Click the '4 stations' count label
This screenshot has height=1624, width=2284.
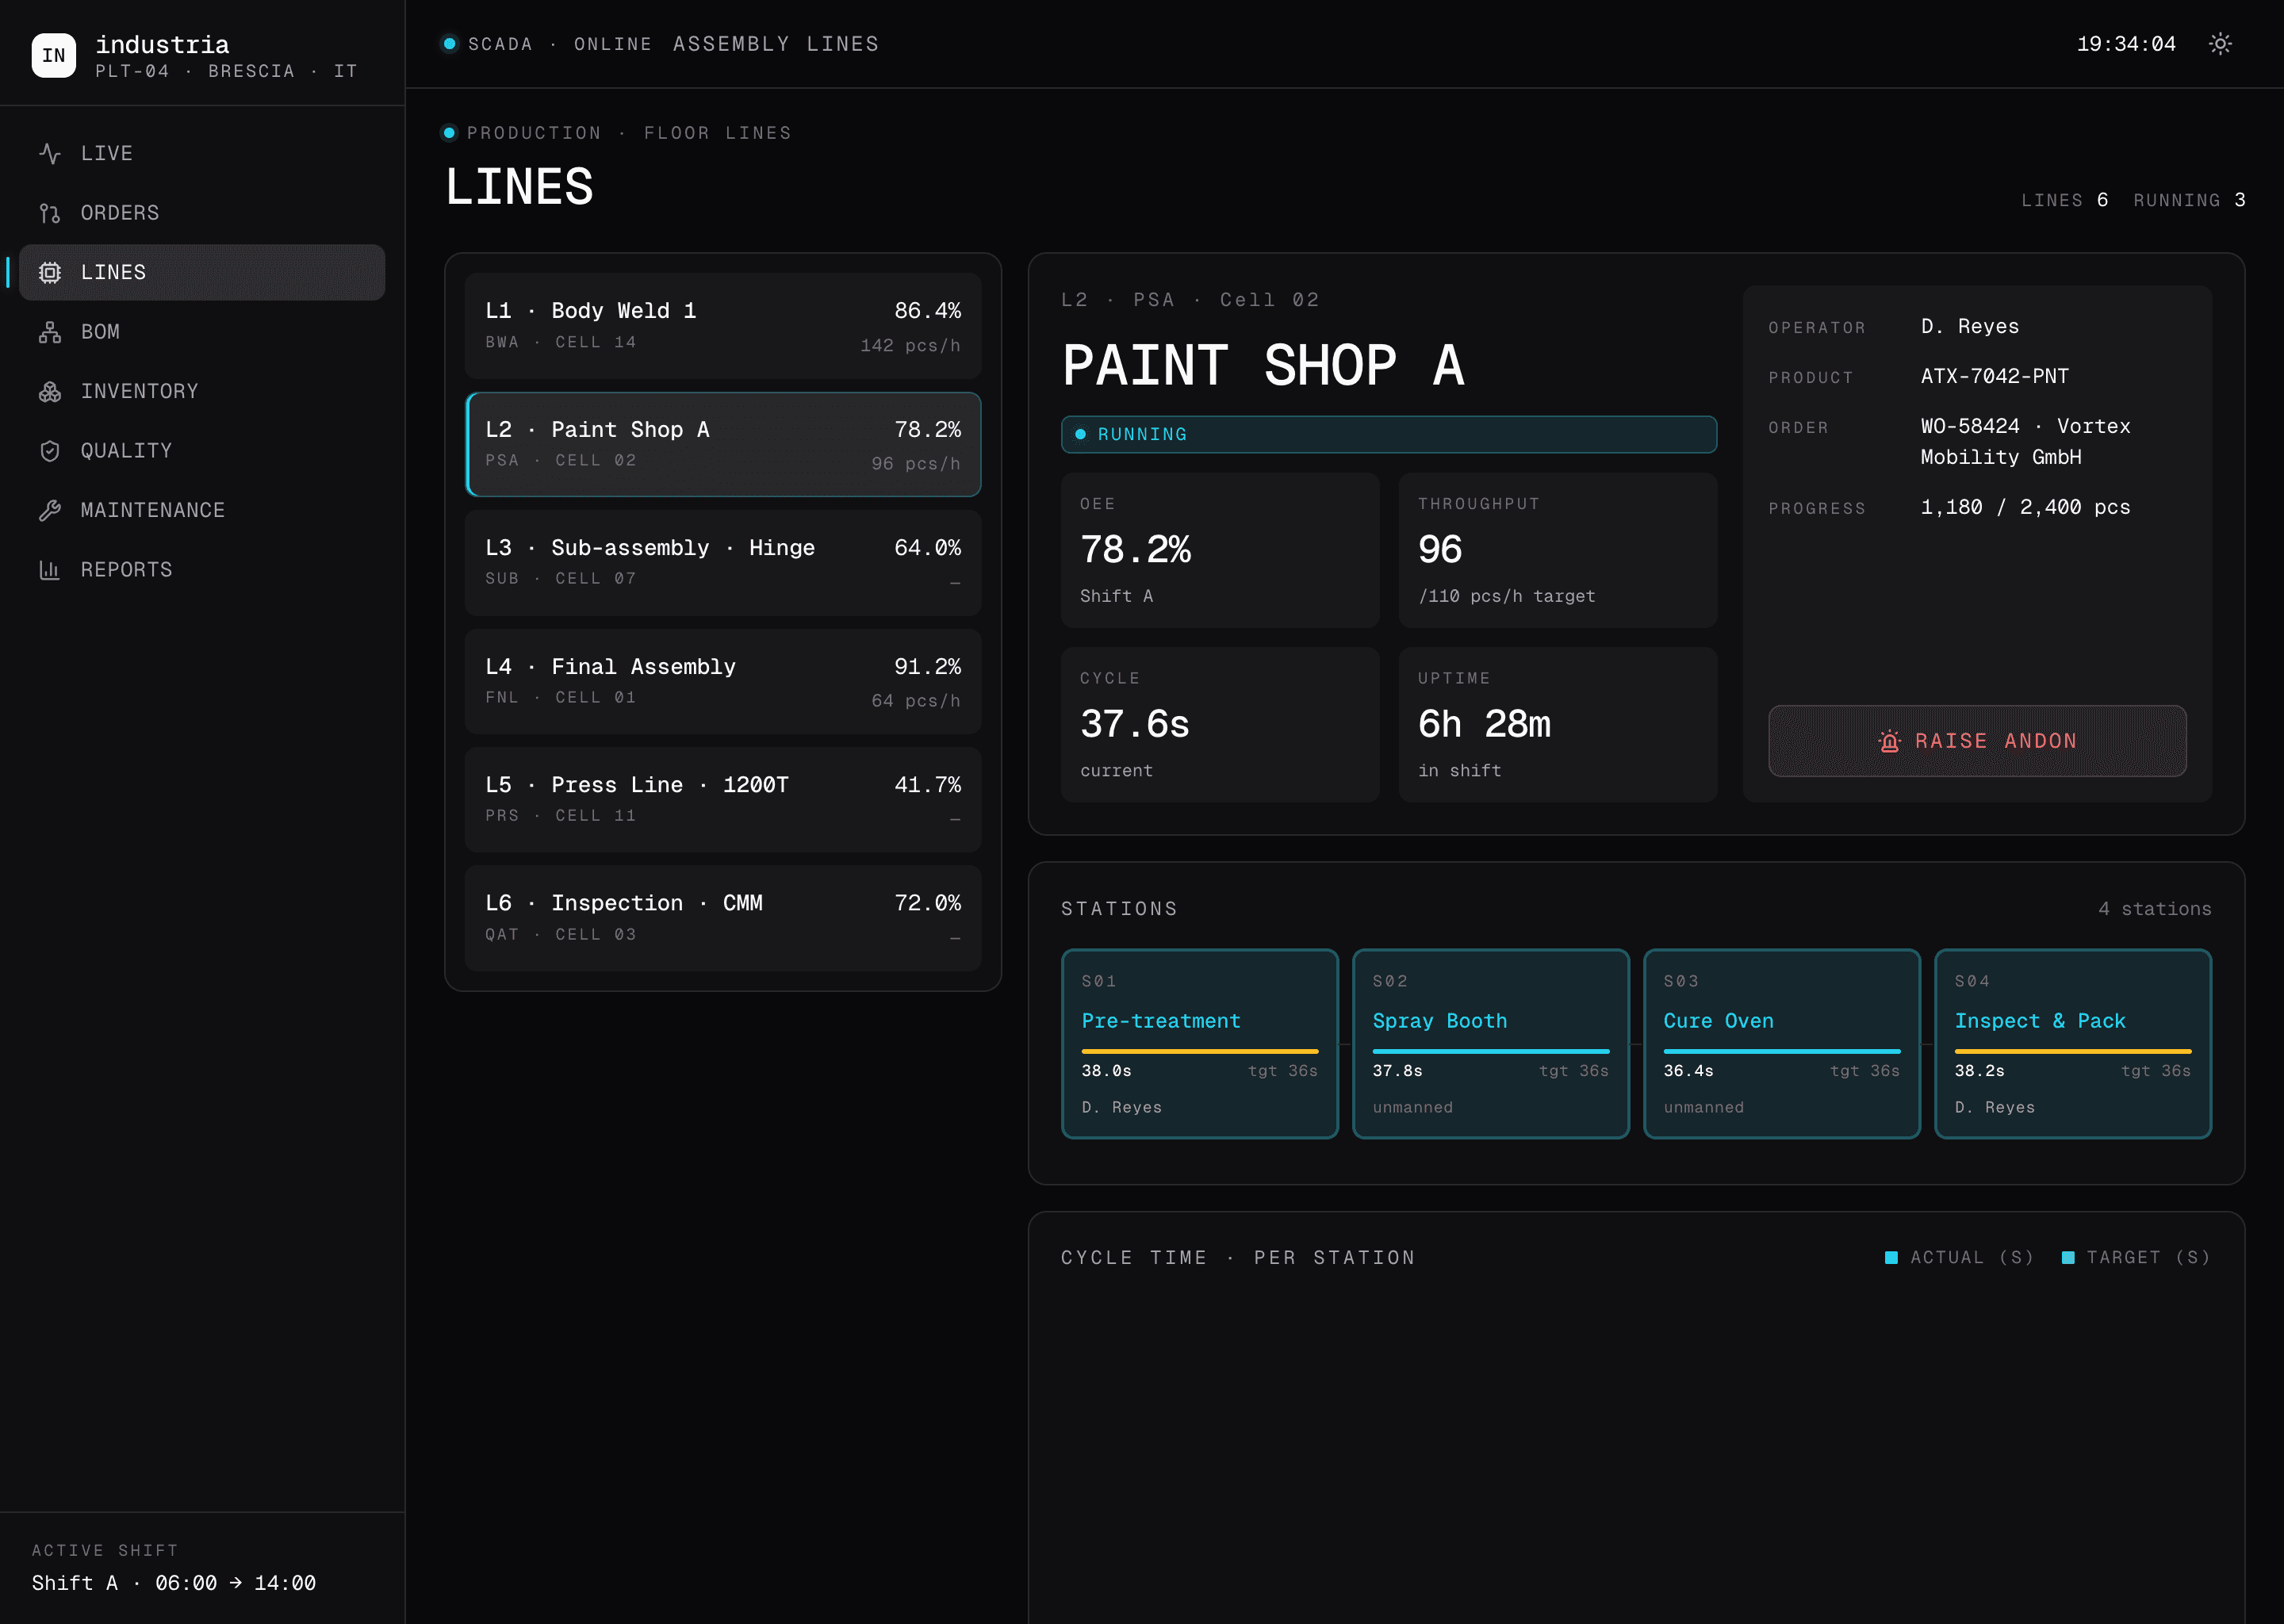2155,909
